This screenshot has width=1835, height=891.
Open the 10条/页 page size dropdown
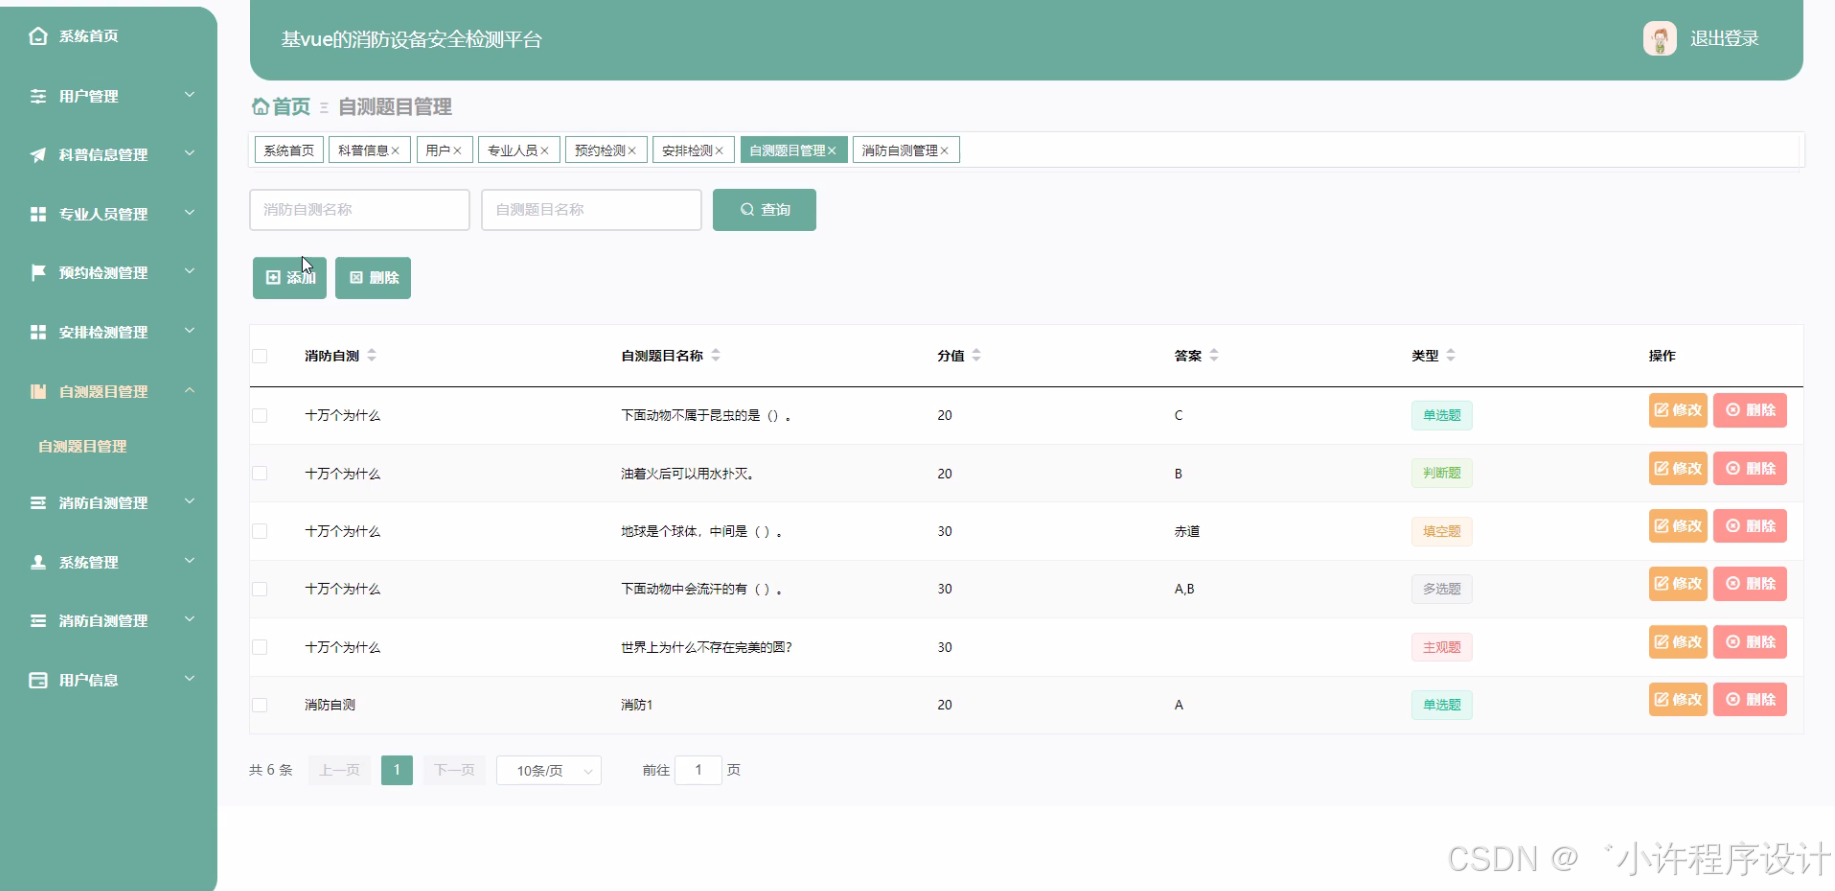tap(548, 770)
